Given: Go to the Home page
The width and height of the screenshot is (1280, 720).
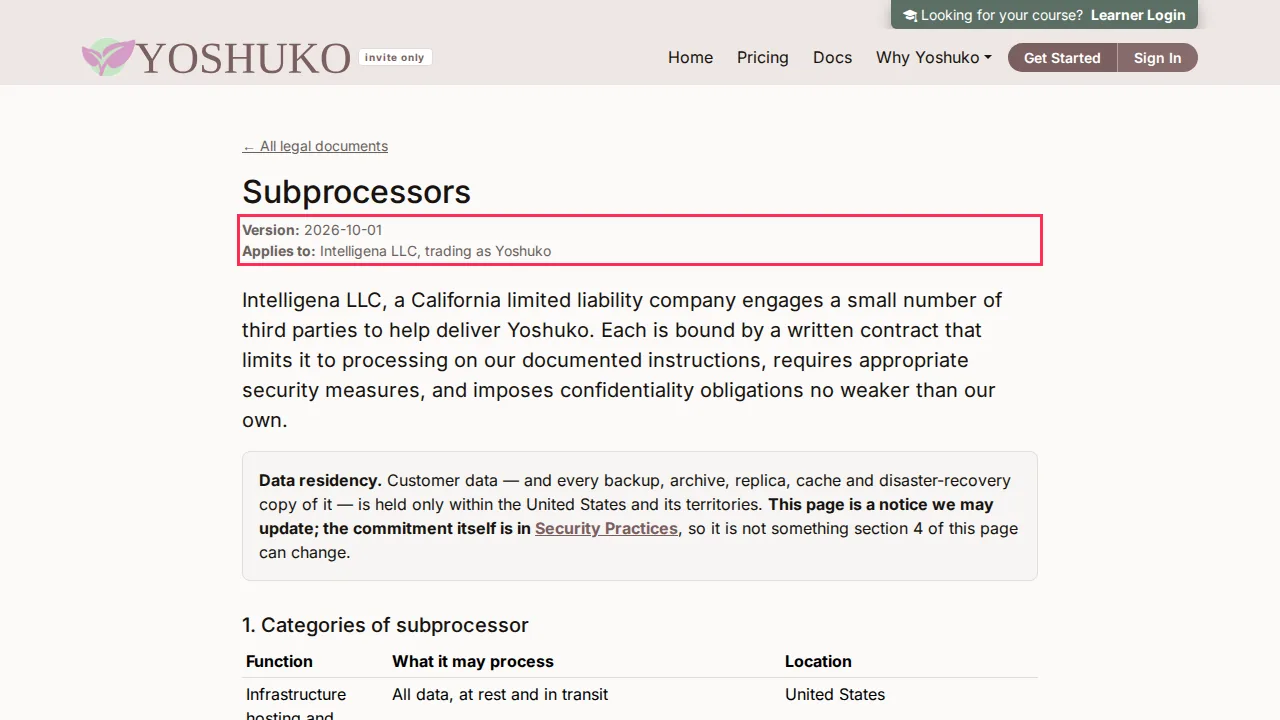Looking at the screenshot, I should pyautogui.click(x=690, y=57).
